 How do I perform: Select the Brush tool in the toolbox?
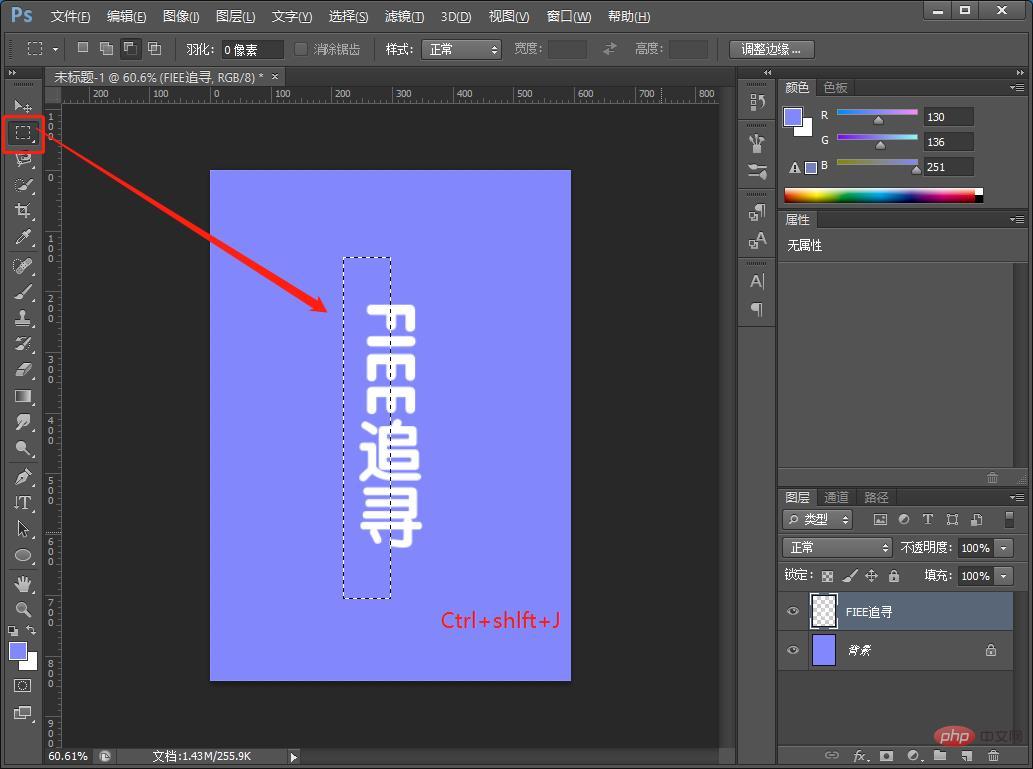23,292
